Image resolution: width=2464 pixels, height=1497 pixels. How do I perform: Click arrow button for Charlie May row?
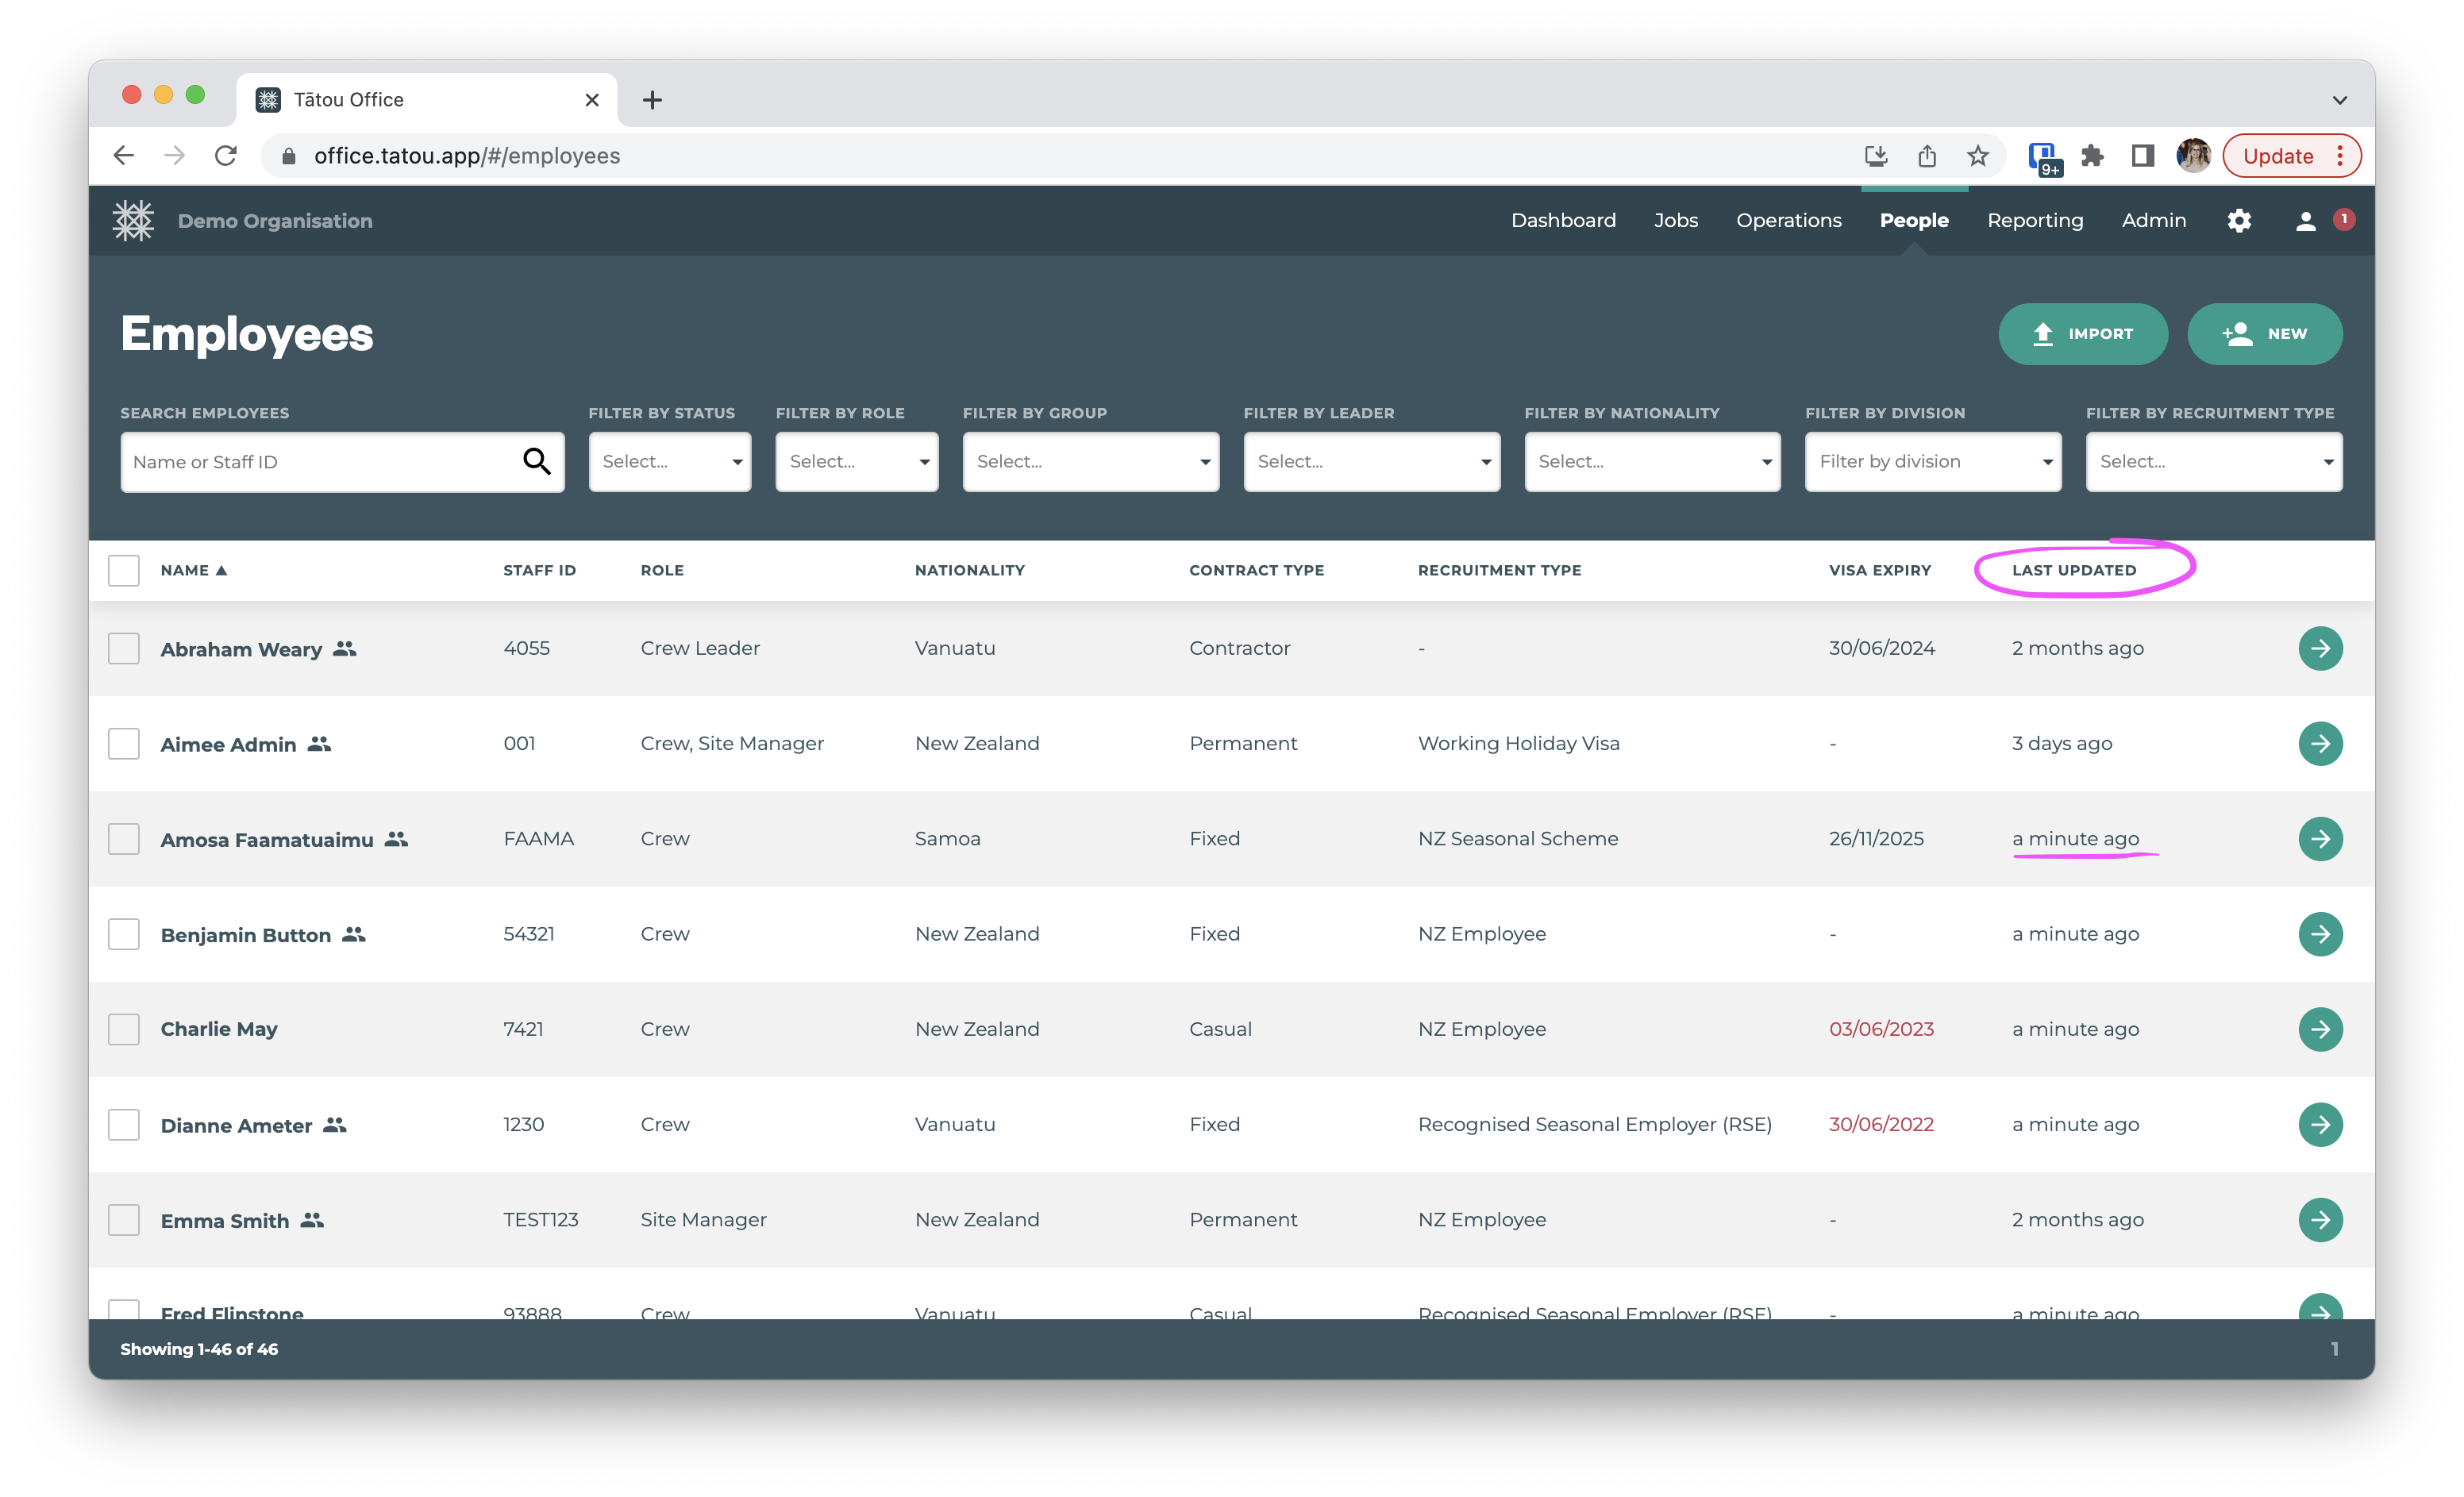coord(2320,1029)
